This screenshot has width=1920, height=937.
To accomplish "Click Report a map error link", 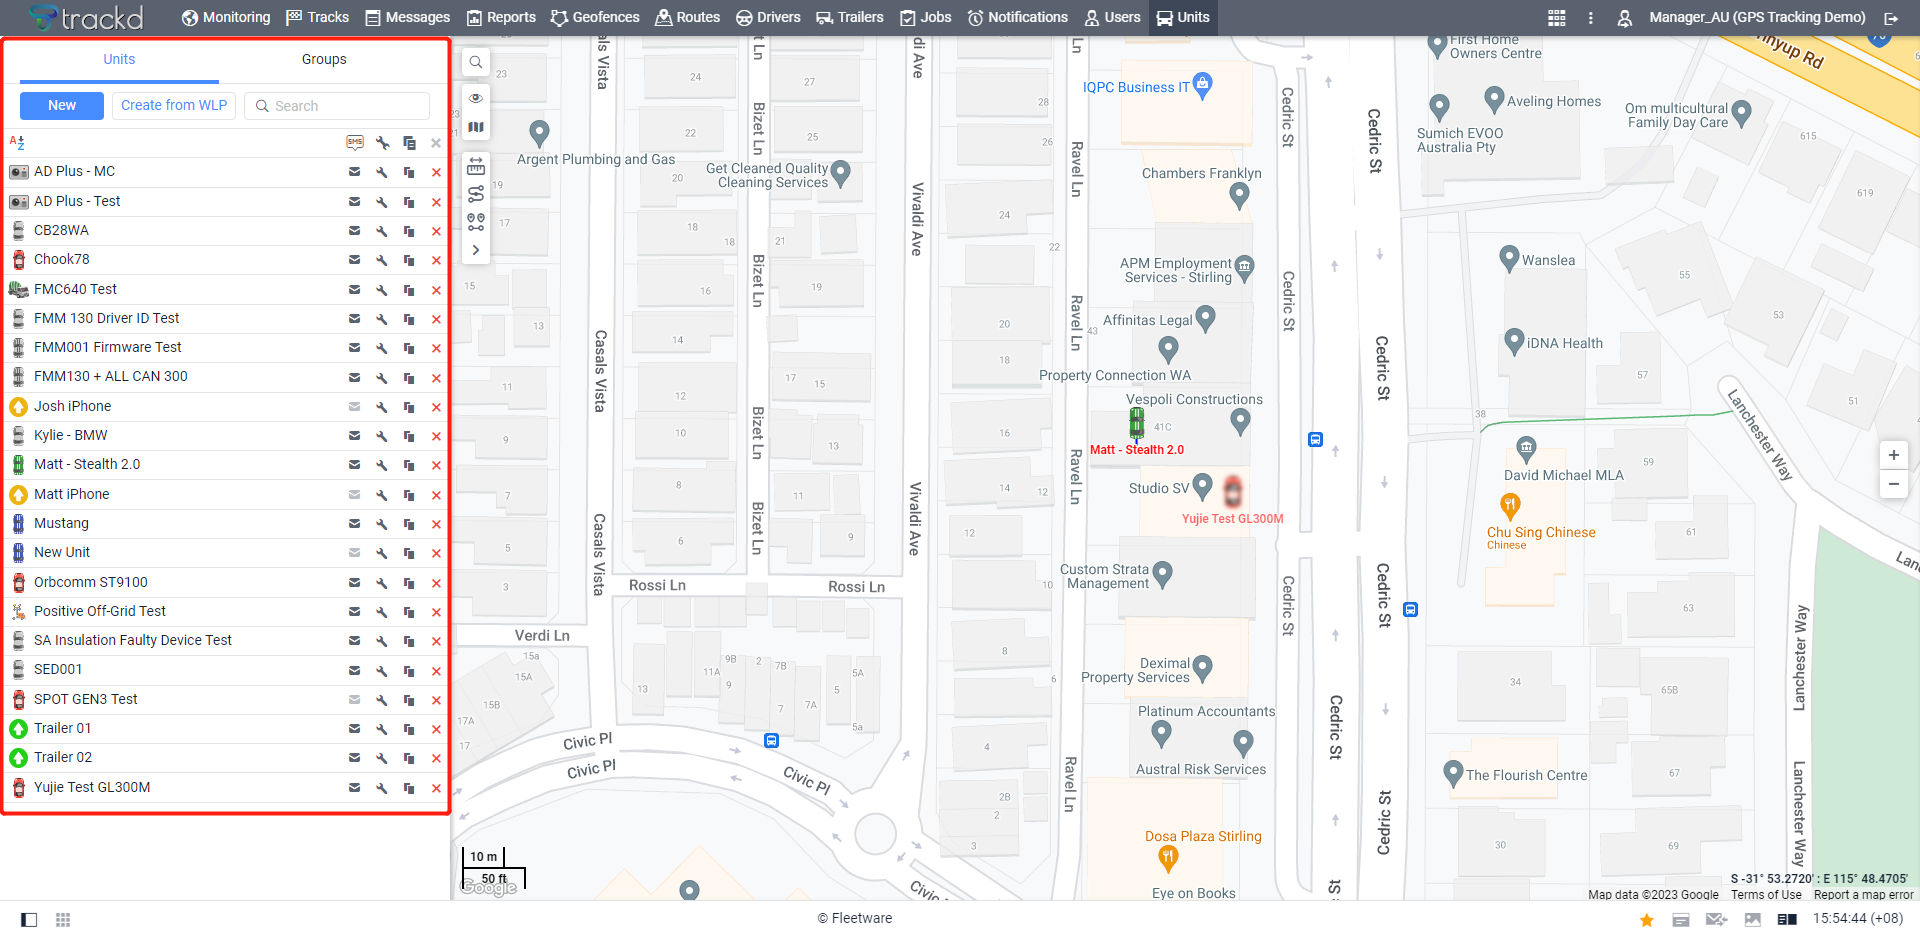I will click(1863, 895).
